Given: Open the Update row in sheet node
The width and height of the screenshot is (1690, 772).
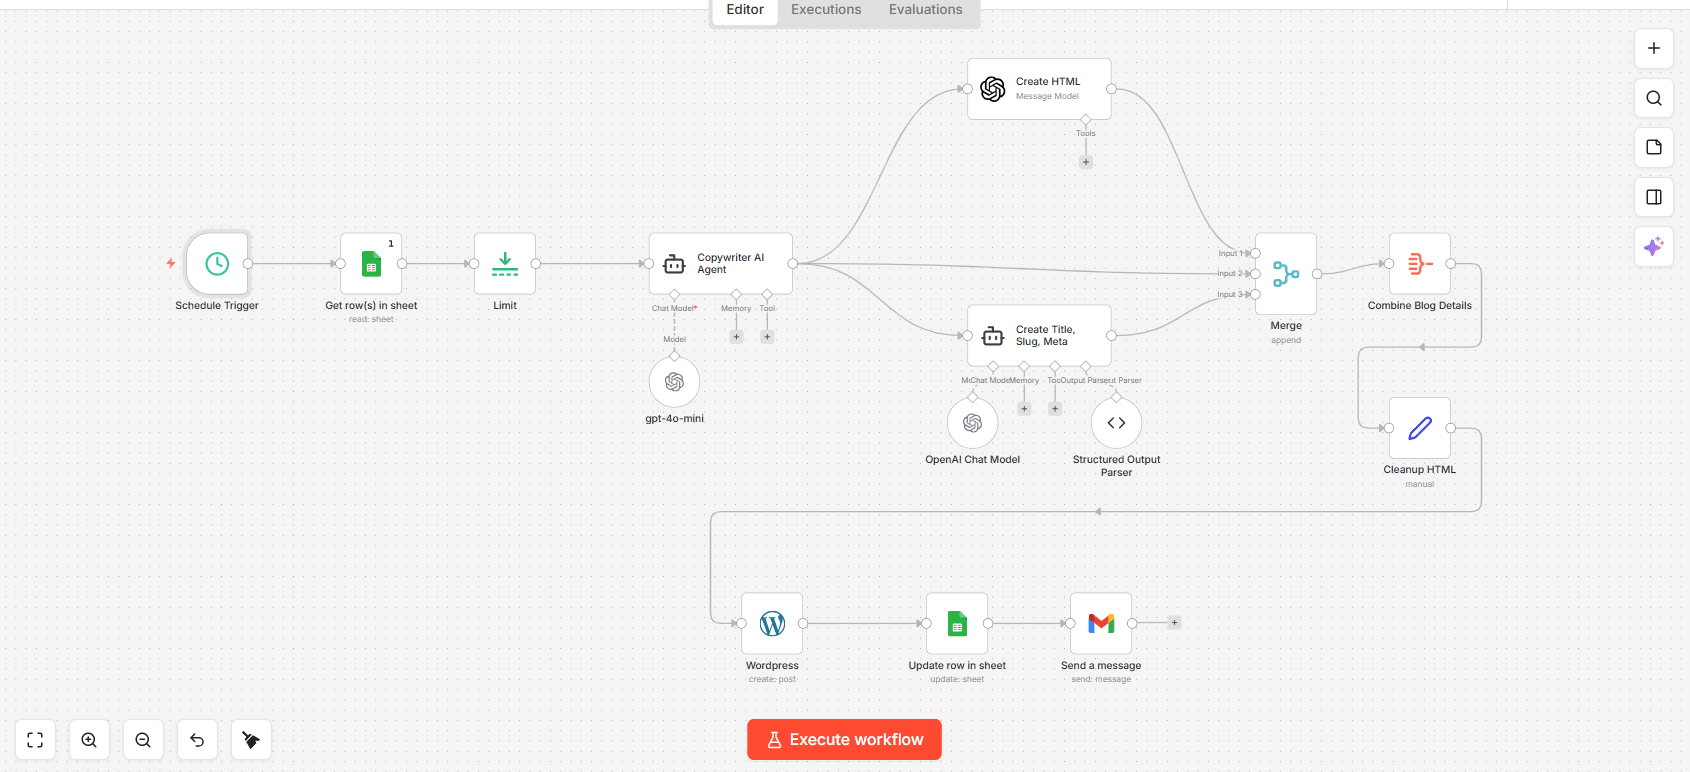Looking at the screenshot, I should pos(957,624).
